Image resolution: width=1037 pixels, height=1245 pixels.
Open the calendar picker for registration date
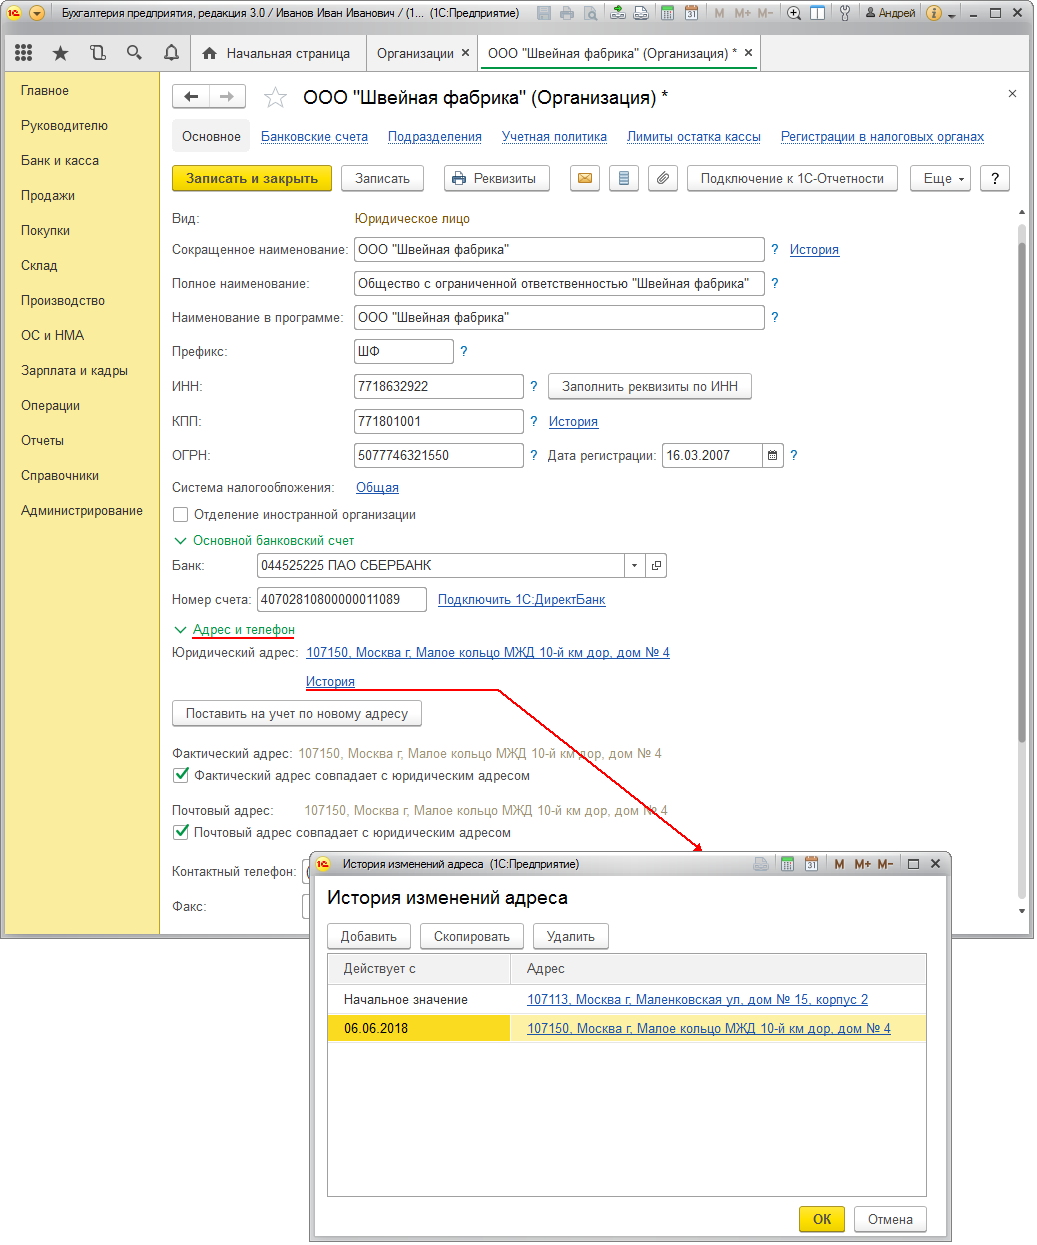(x=773, y=455)
